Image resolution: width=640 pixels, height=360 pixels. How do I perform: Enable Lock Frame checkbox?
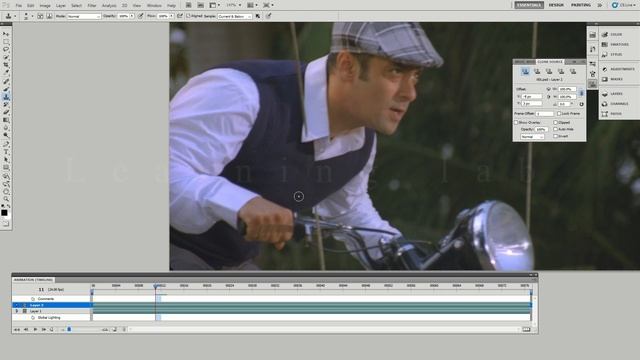[559, 113]
